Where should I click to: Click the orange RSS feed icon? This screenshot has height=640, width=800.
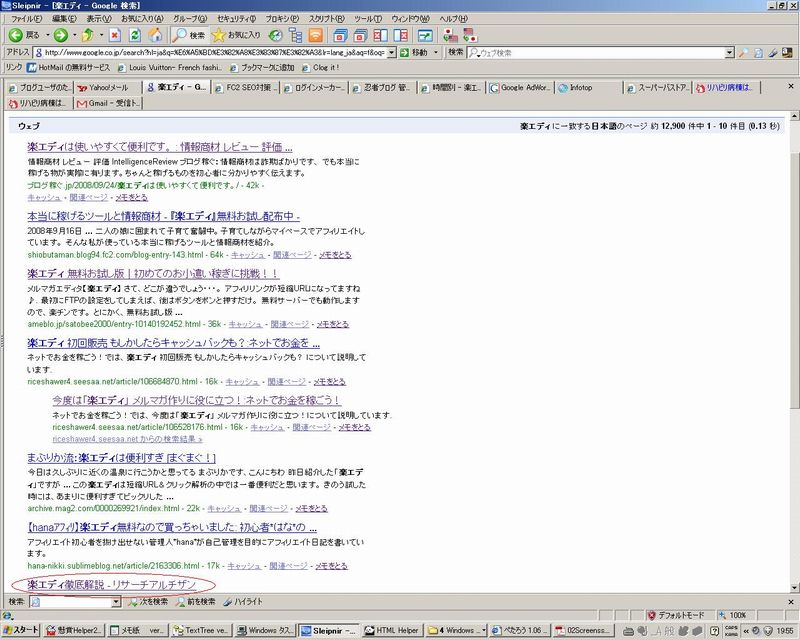coord(316,35)
